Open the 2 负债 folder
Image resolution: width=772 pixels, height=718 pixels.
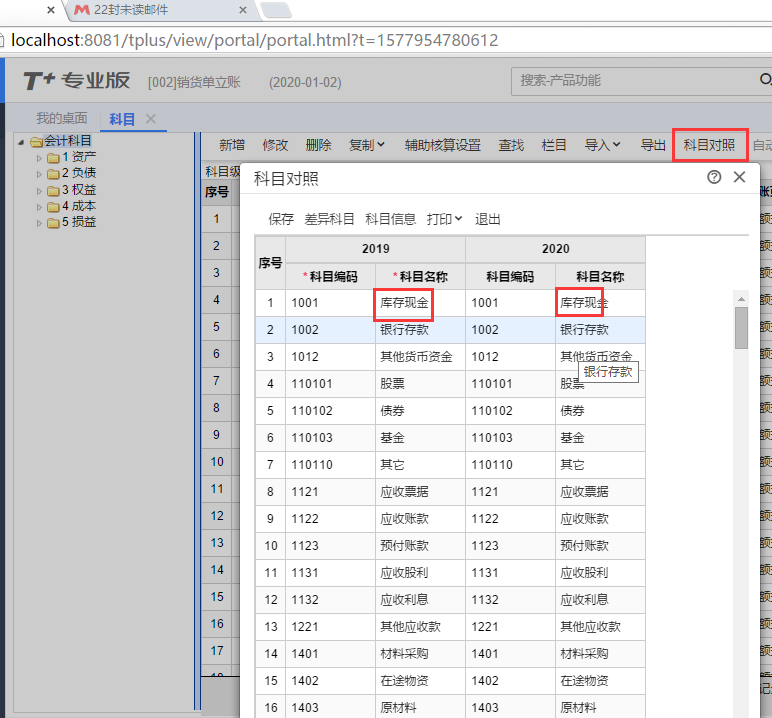coord(71,173)
